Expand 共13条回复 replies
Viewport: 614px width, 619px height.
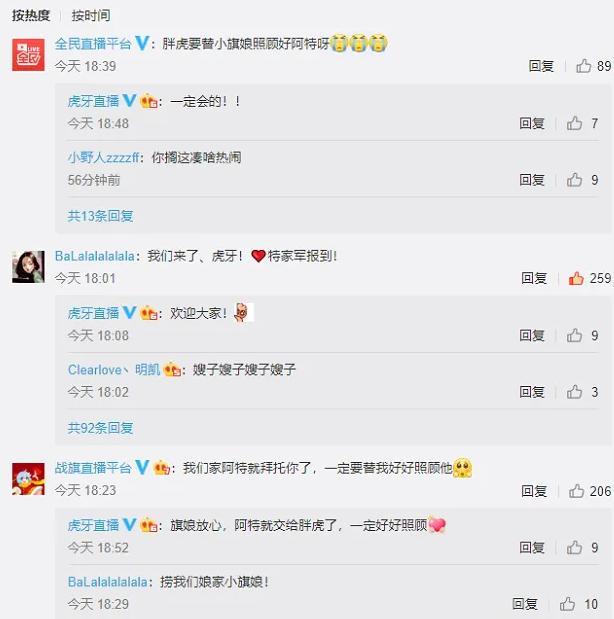[x=100, y=216]
